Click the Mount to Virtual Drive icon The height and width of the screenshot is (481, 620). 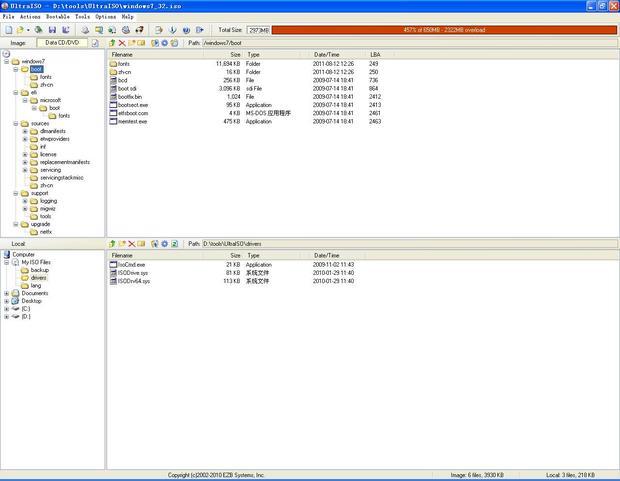(126, 30)
